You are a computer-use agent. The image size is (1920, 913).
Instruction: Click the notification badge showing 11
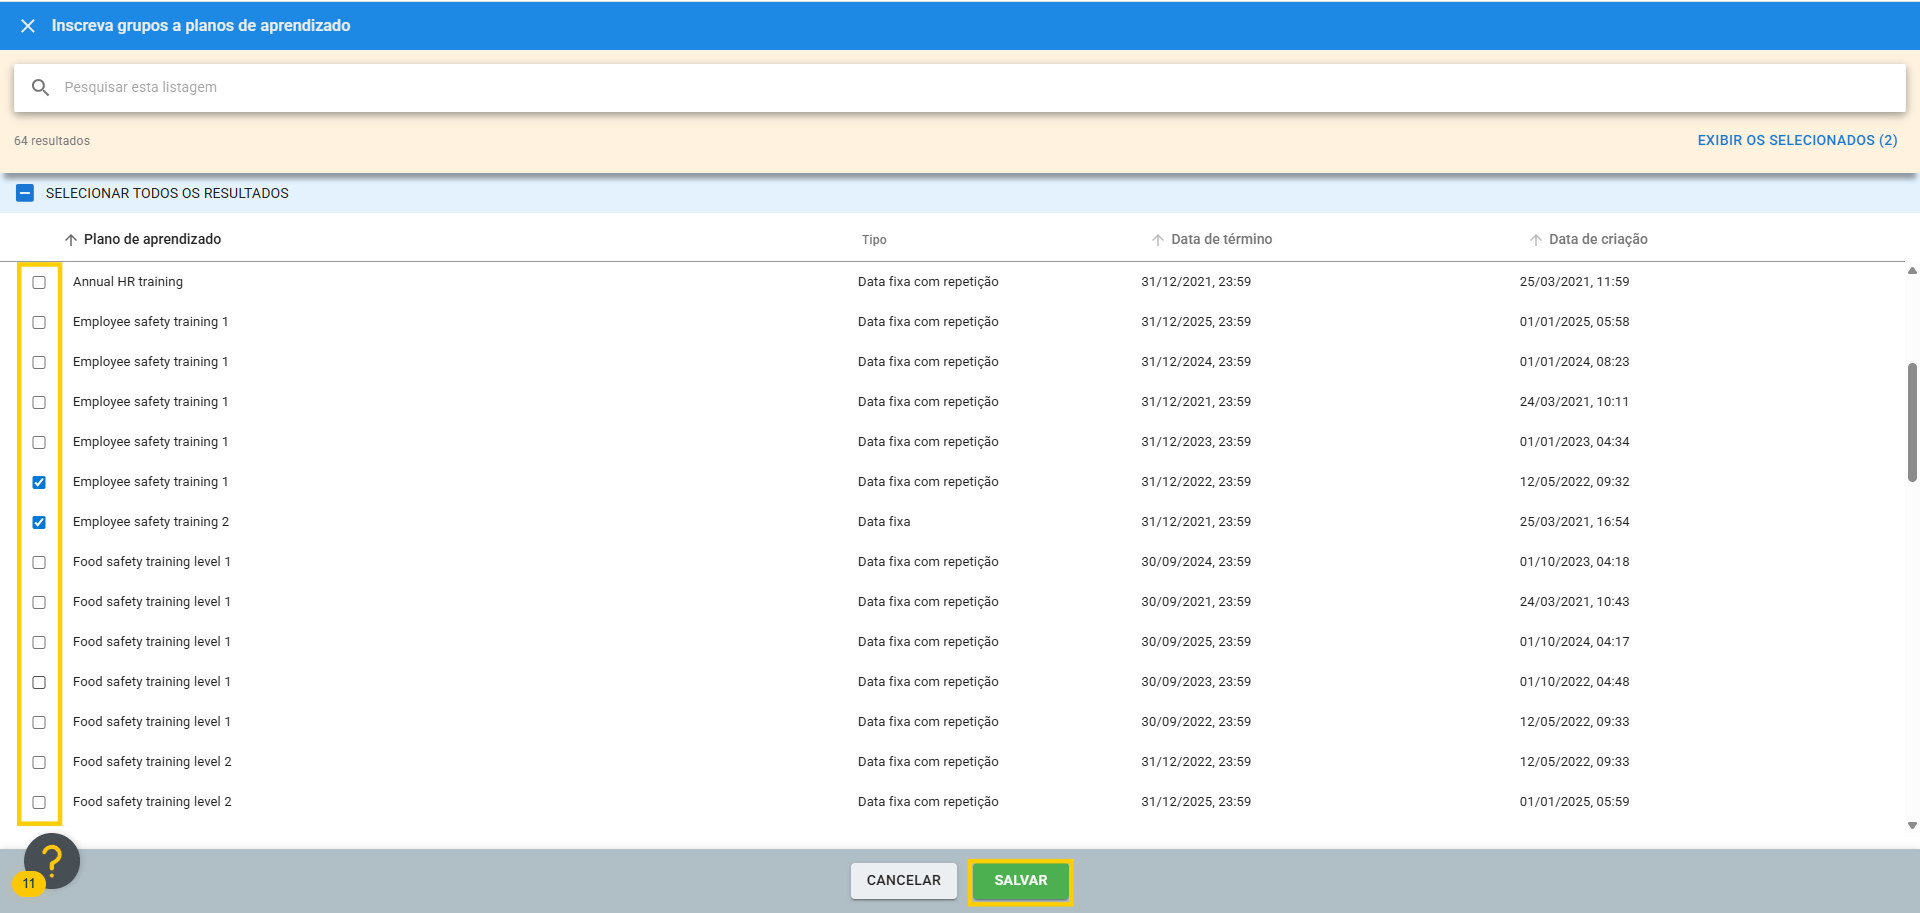29,884
